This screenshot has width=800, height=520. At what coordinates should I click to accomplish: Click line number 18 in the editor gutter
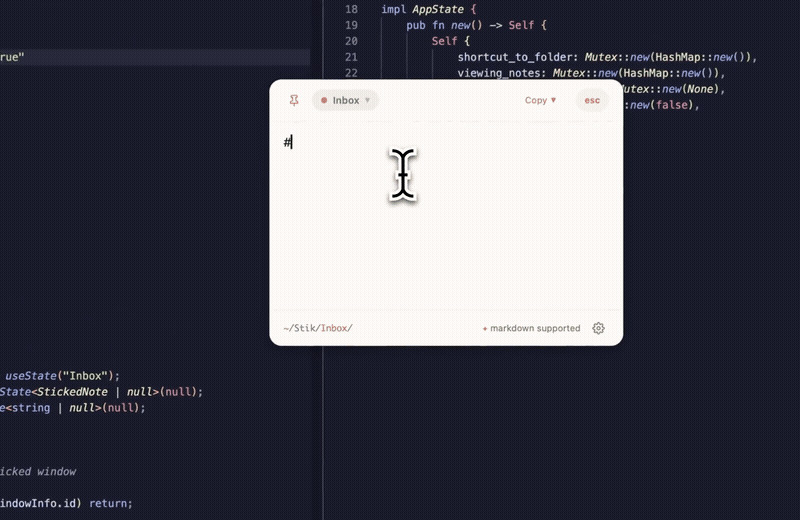pos(351,9)
